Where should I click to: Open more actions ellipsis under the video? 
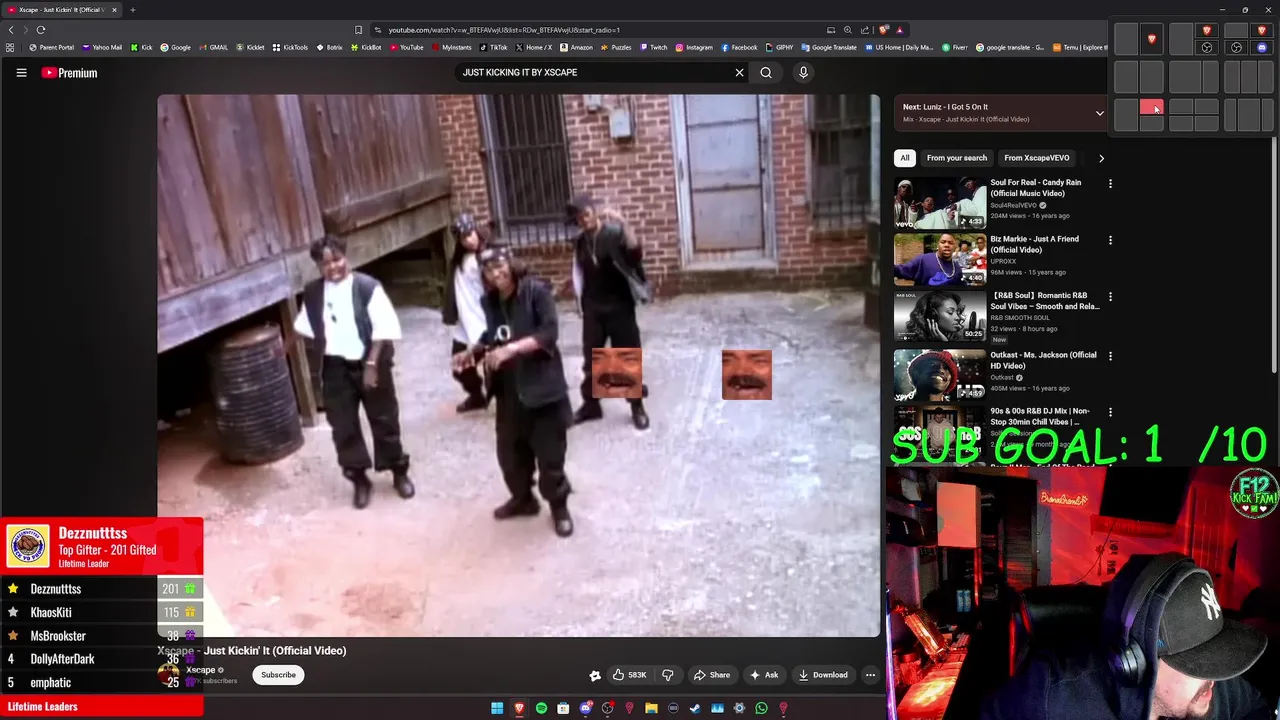point(870,675)
